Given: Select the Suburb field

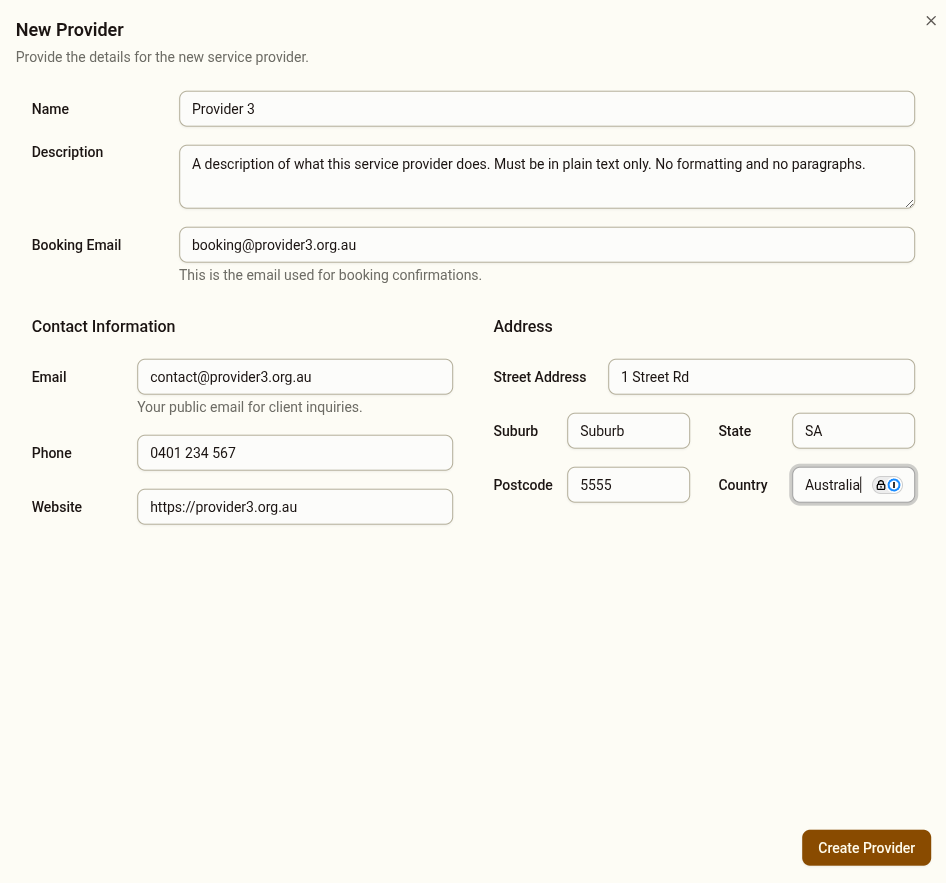Looking at the screenshot, I should coord(628,430).
